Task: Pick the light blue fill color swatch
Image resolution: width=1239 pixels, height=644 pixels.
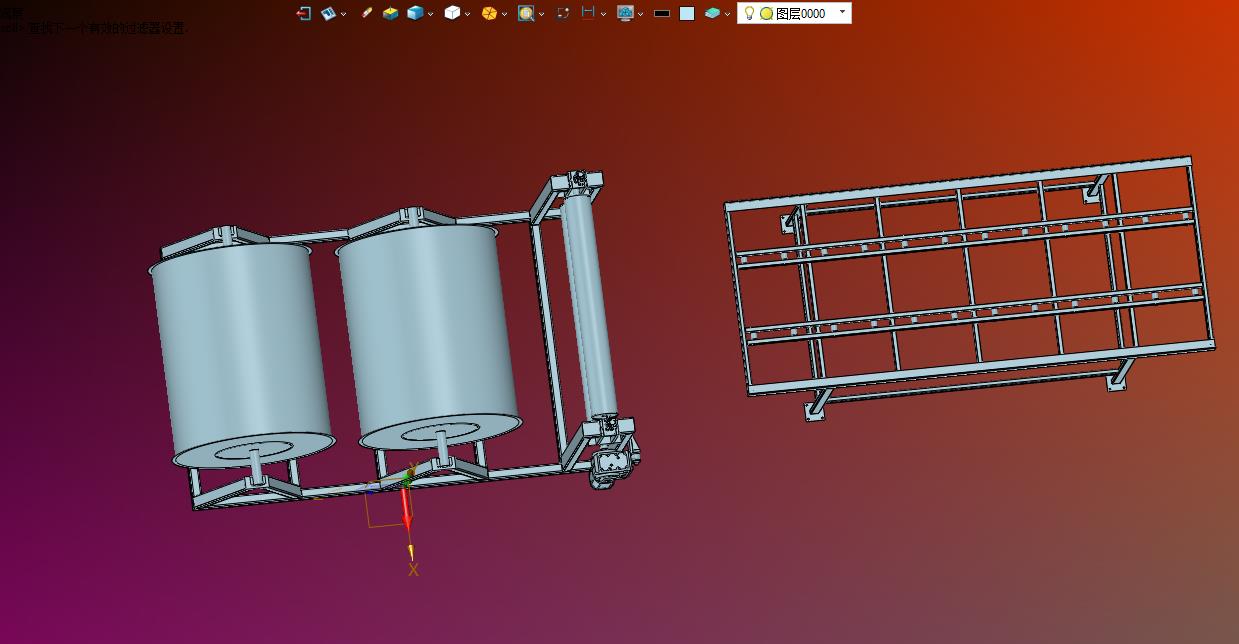Action: coord(687,13)
